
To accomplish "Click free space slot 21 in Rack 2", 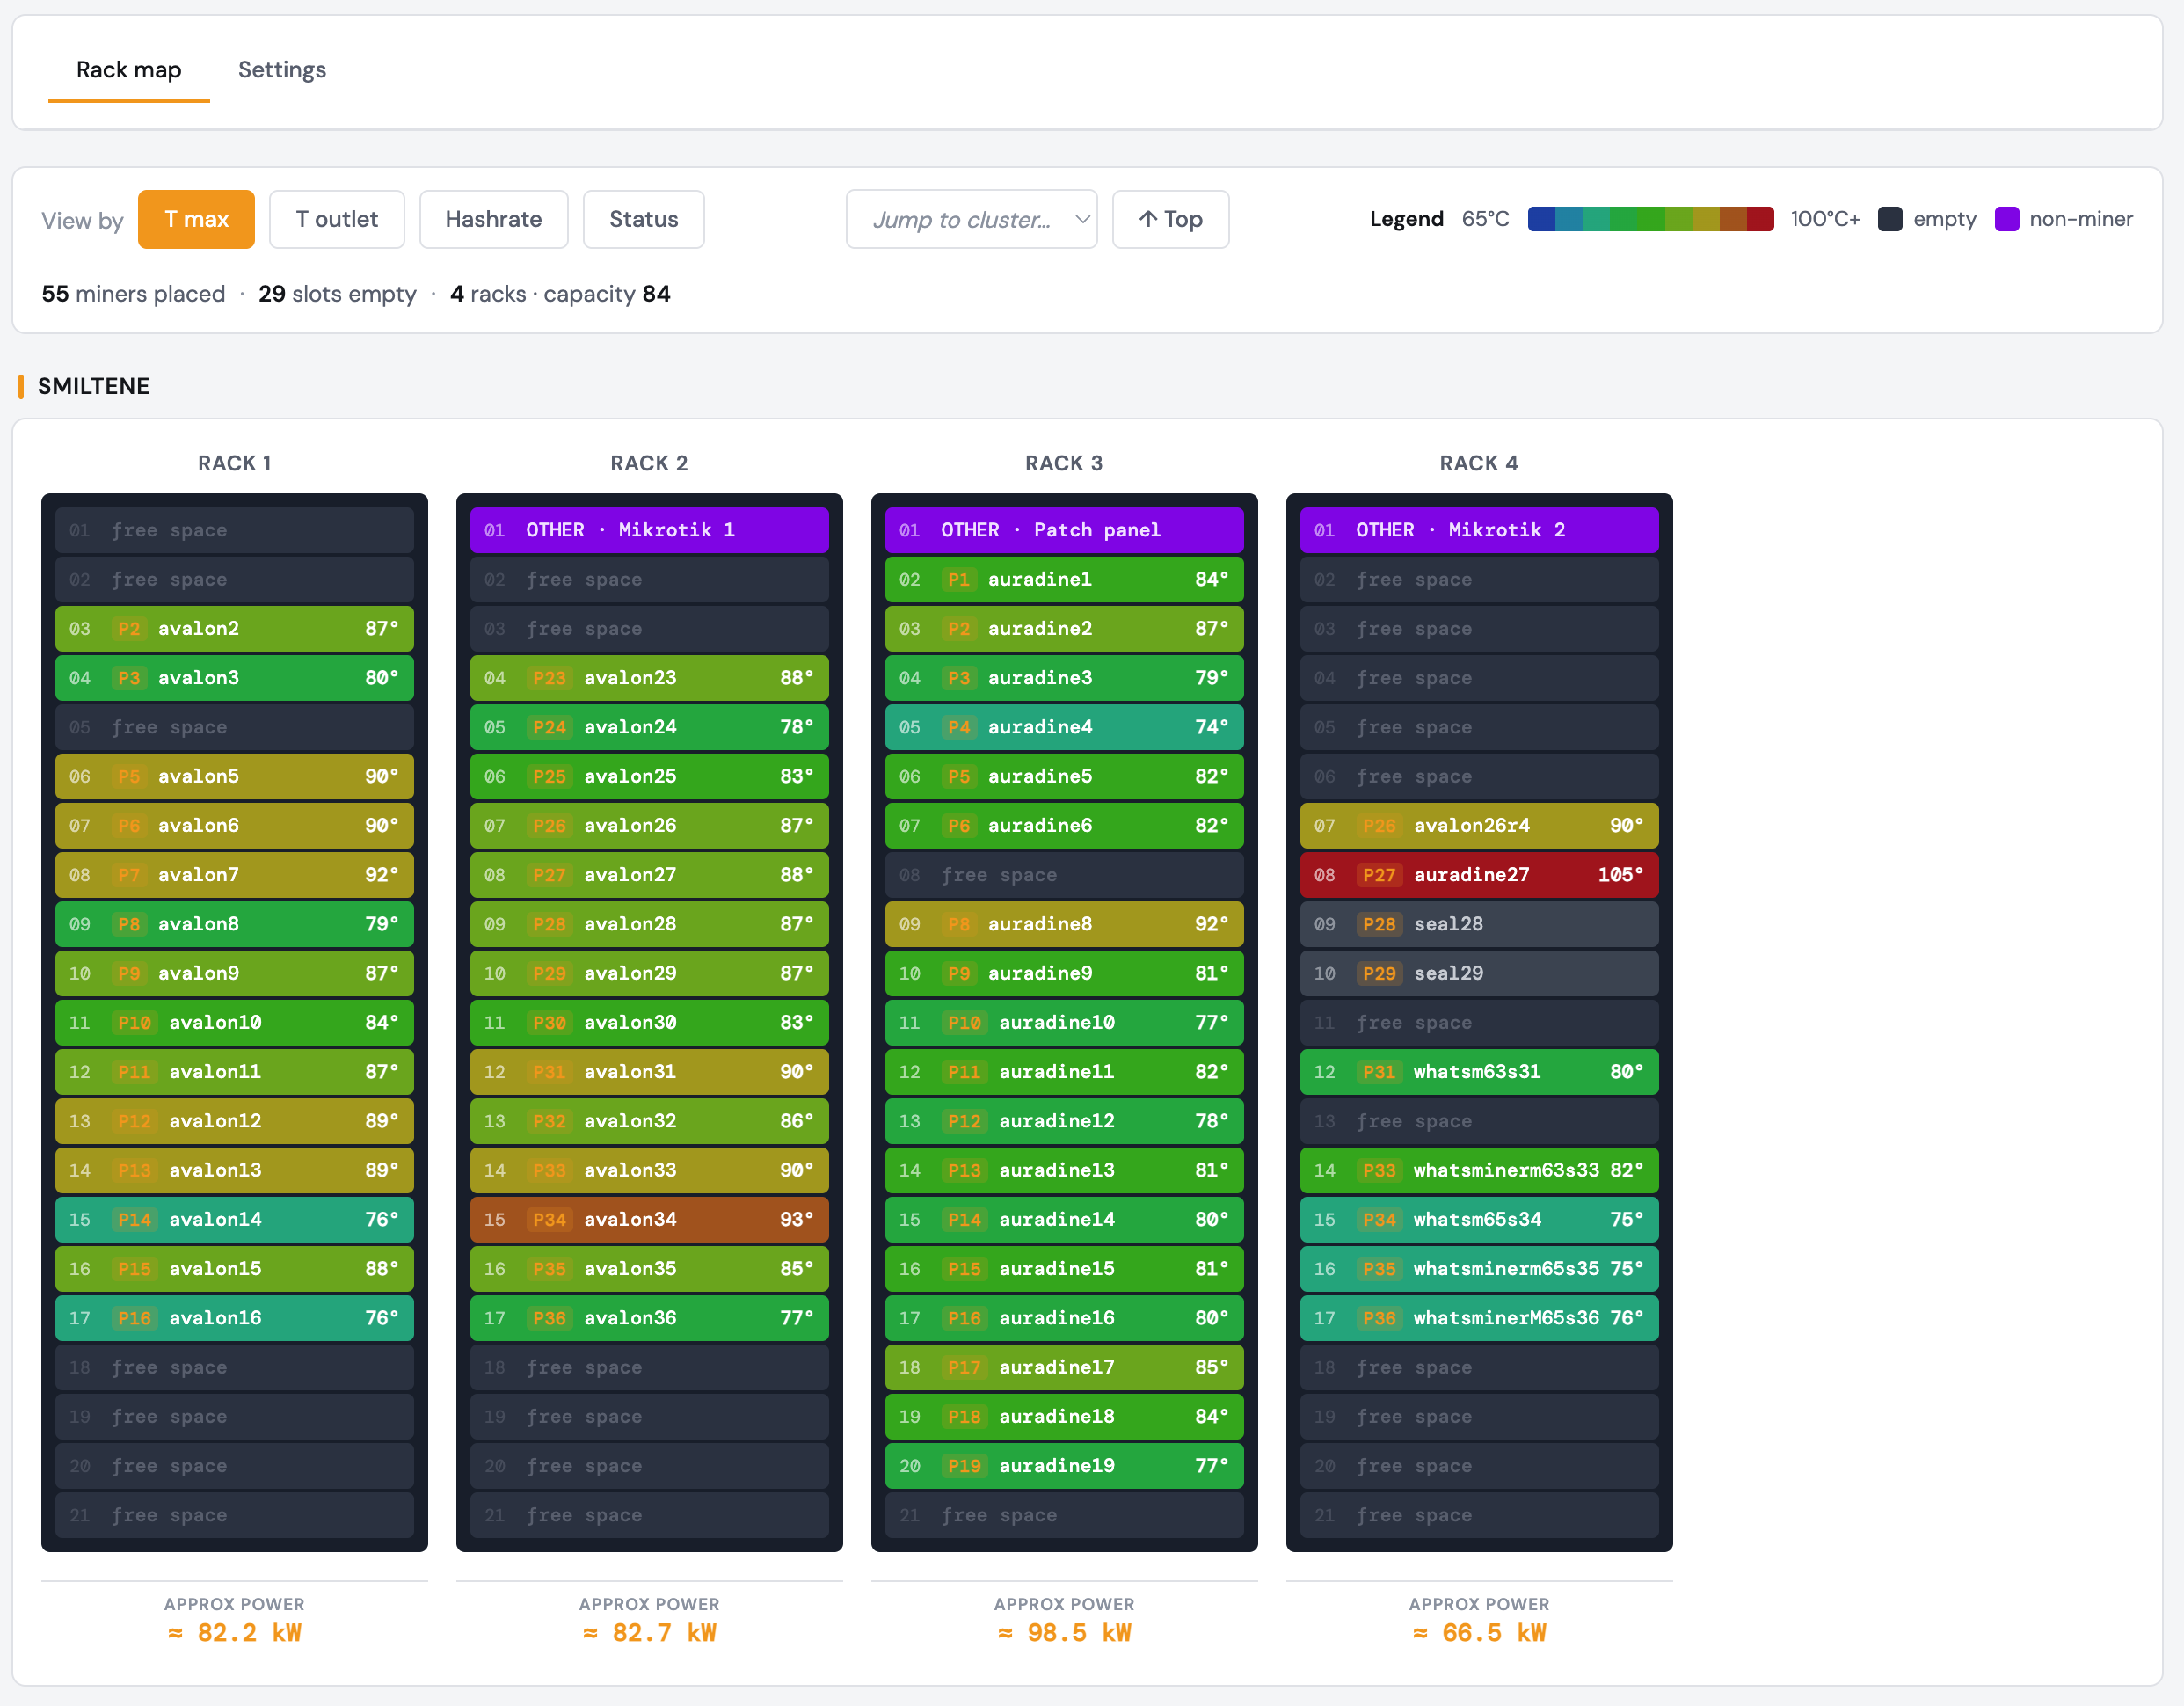I will pos(649,1515).
